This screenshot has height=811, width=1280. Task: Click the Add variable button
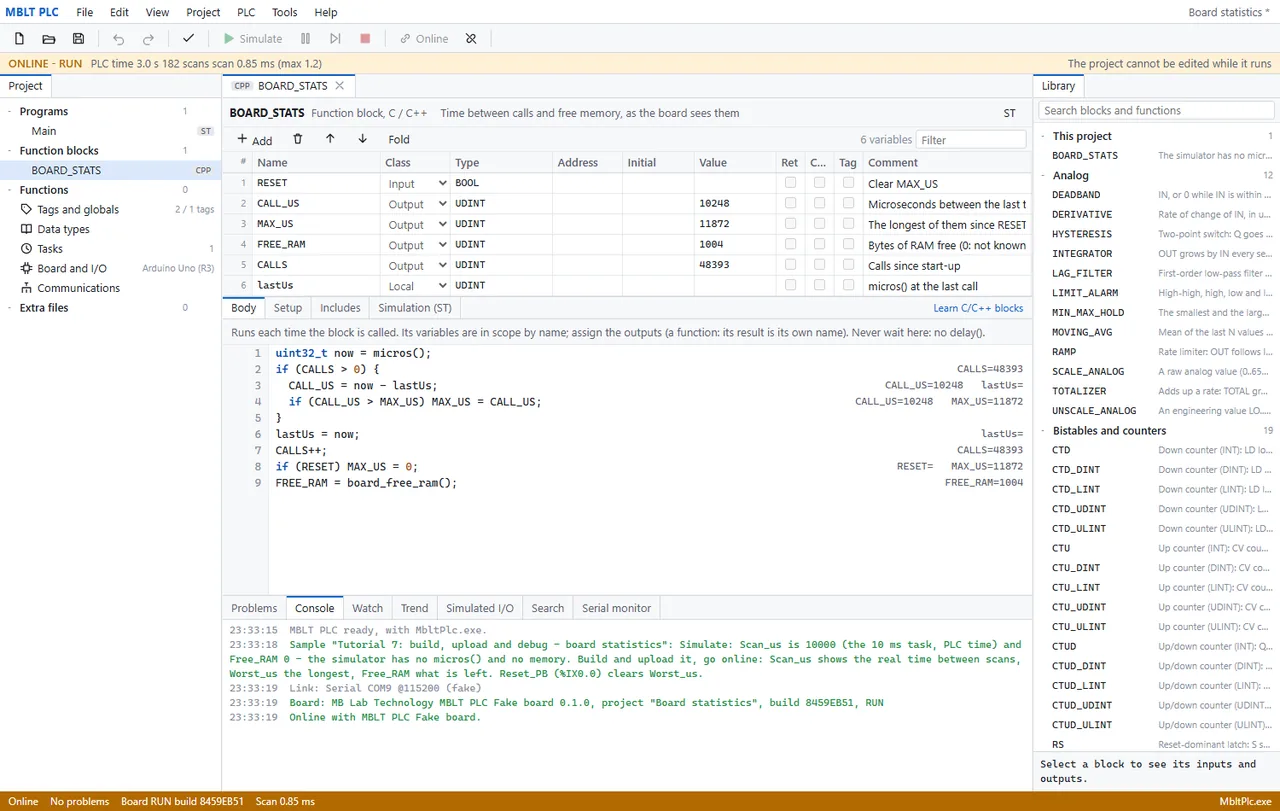point(254,140)
